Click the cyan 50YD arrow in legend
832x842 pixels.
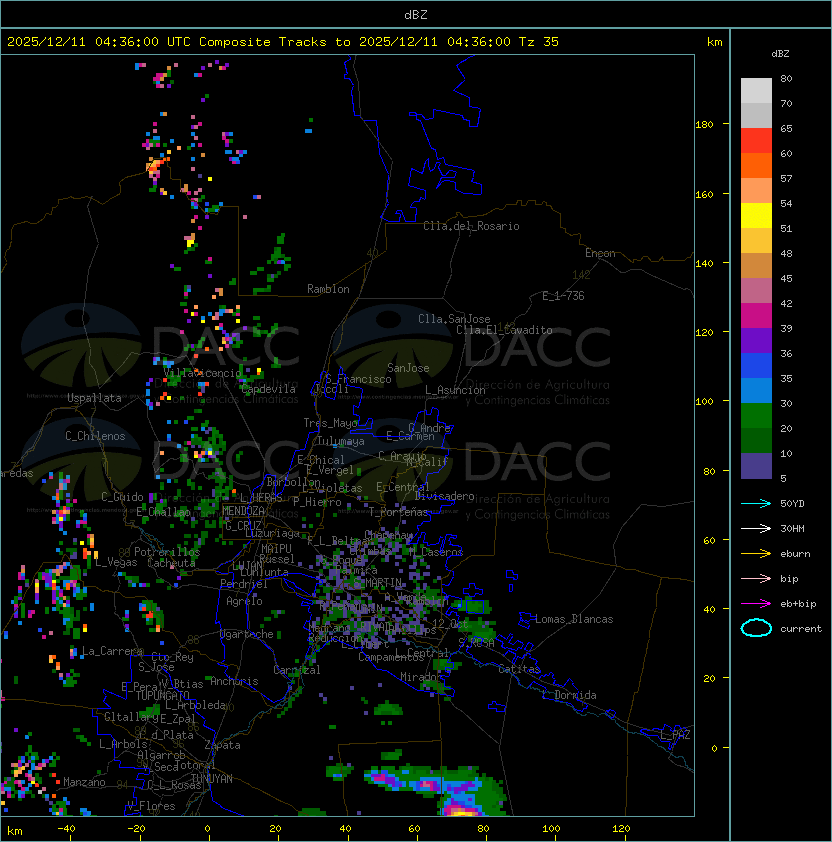(x=756, y=503)
